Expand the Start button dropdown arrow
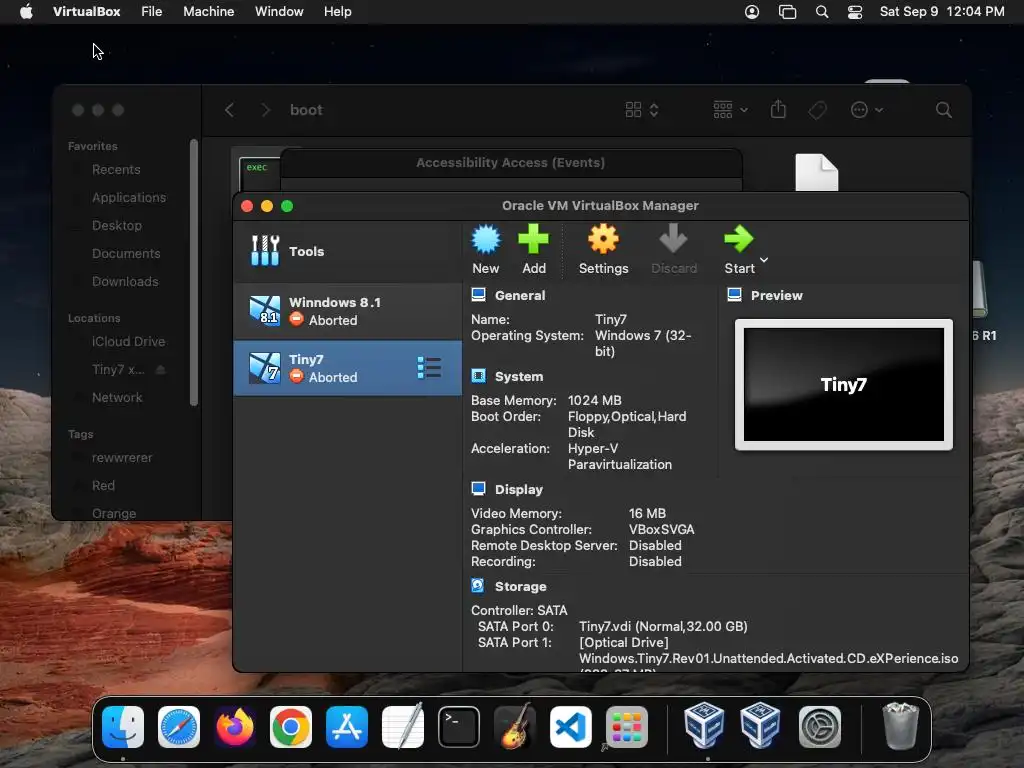Screen dimensions: 1024x768 tap(764, 260)
